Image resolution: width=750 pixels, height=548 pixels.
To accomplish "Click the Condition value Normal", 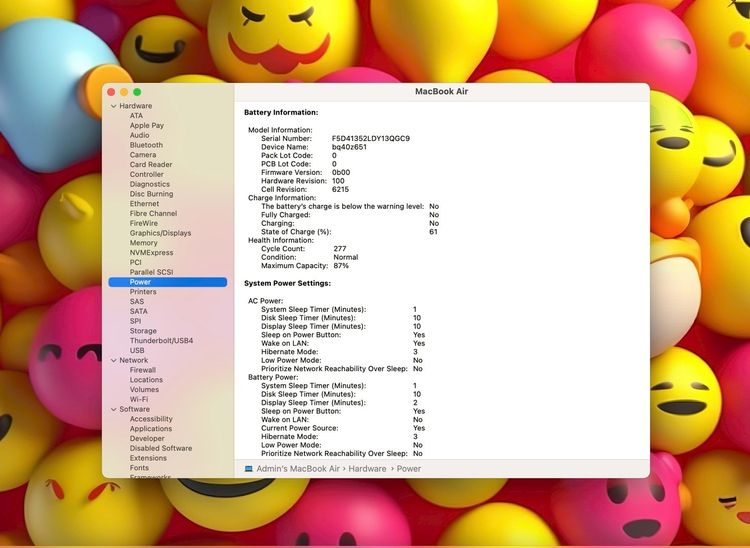I will [x=346, y=257].
